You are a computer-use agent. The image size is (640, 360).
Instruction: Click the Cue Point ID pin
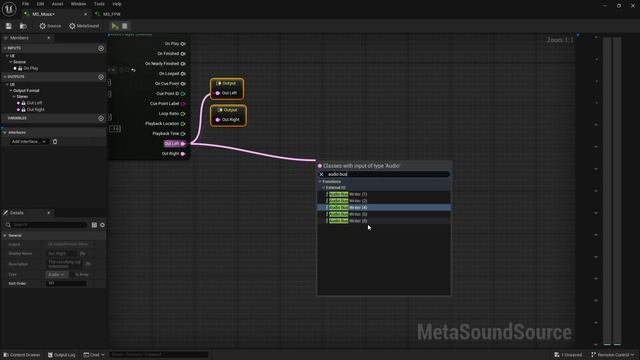click(x=183, y=94)
